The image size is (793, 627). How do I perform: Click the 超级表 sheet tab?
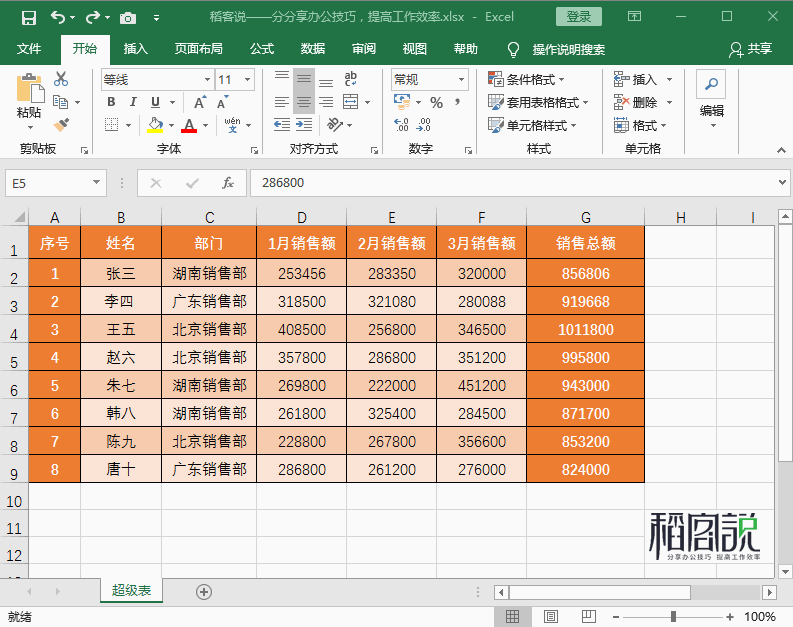pyautogui.click(x=131, y=591)
